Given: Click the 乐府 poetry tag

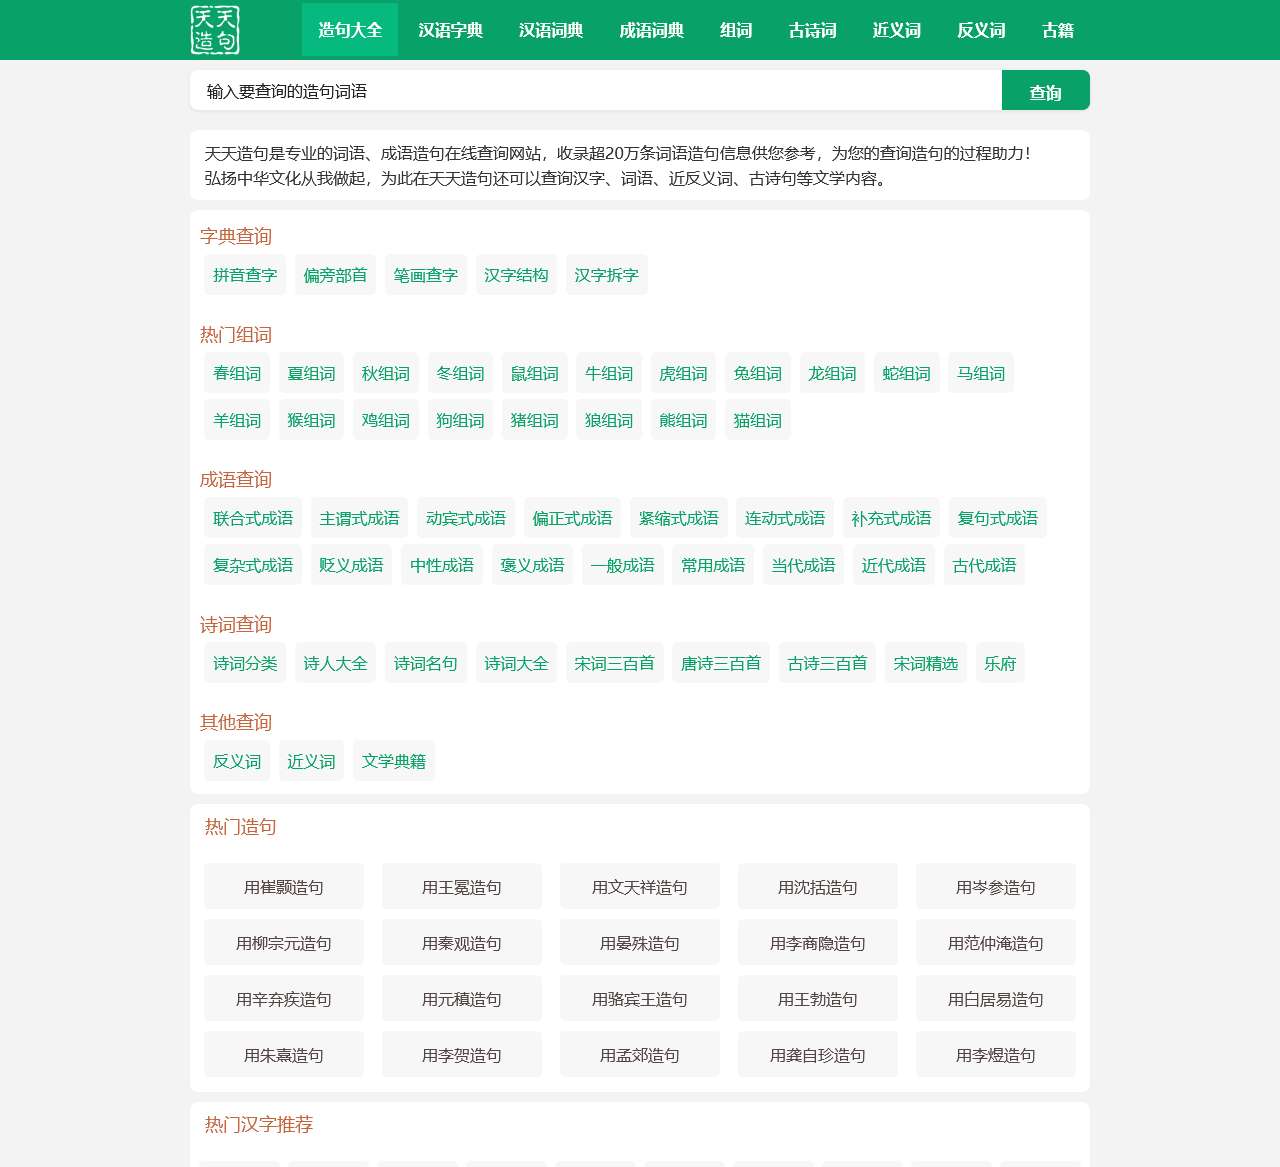Looking at the screenshot, I should 1000,664.
